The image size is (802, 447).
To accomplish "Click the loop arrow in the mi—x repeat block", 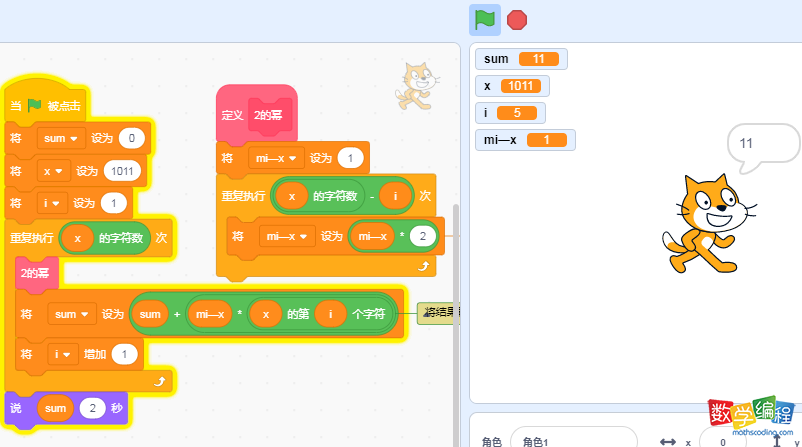I will (x=423, y=267).
